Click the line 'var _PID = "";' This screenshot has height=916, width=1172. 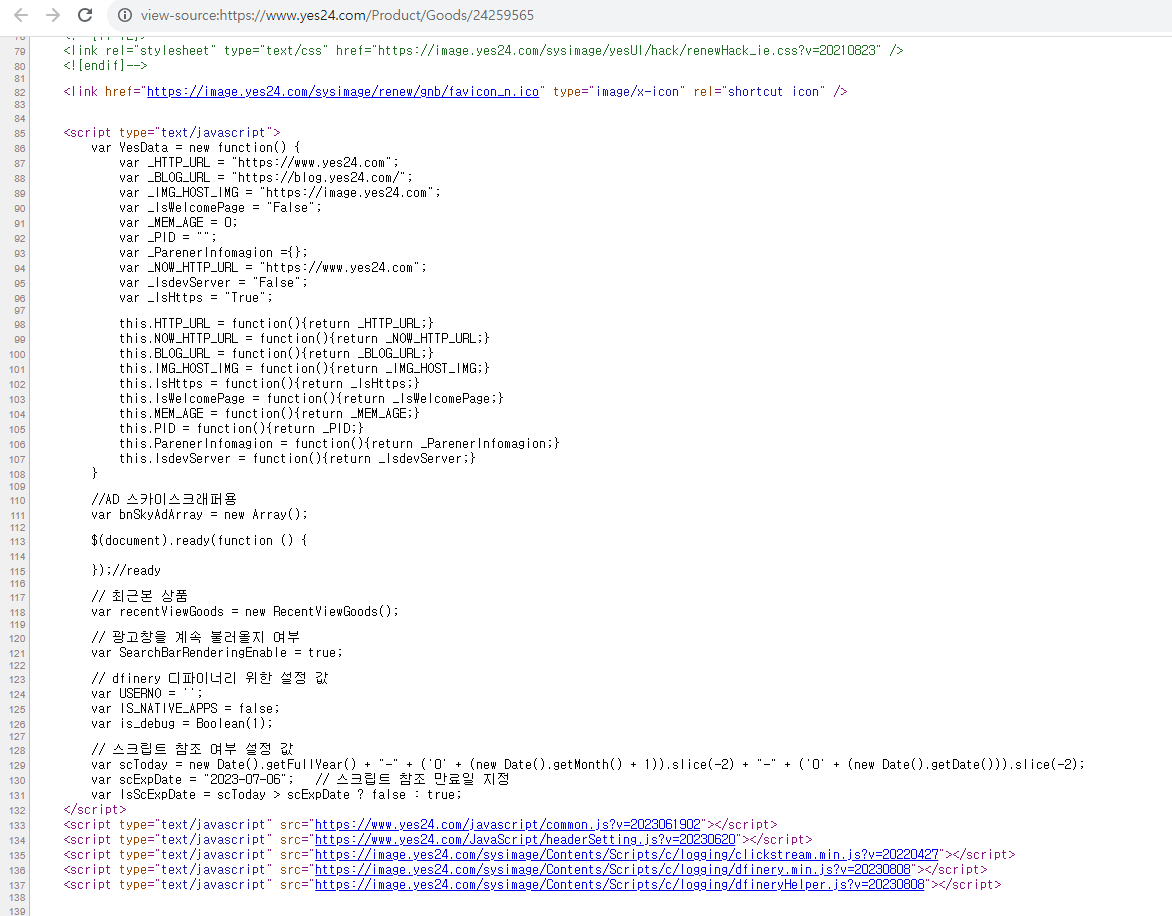click(x=167, y=238)
